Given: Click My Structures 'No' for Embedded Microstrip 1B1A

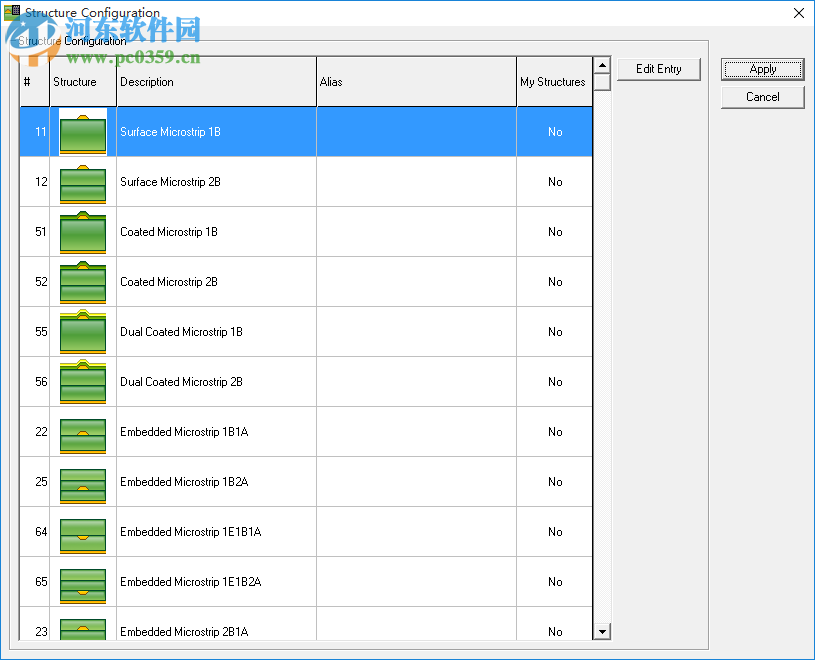Looking at the screenshot, I should 555,432.
